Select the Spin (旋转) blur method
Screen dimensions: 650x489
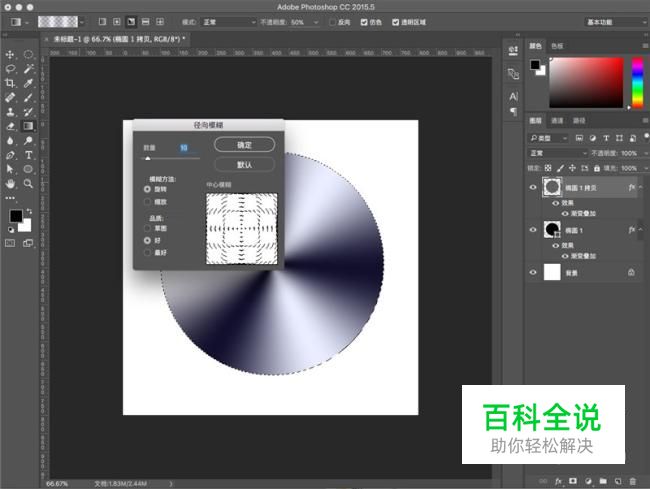coord(147,189)
